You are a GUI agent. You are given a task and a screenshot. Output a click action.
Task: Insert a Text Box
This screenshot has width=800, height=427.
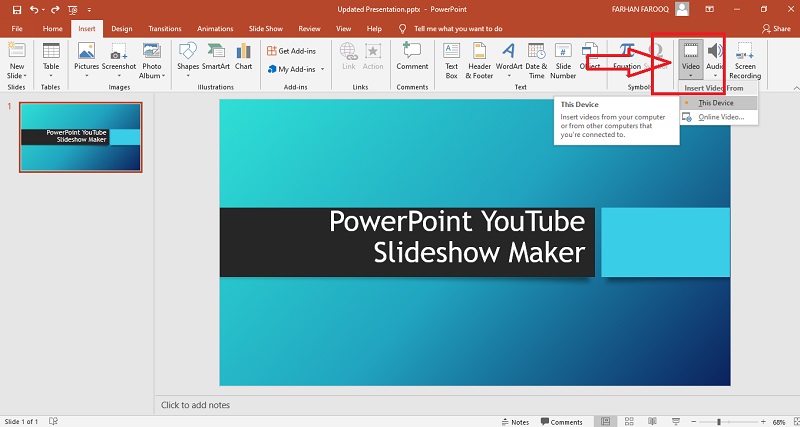[x=452, y=60]
